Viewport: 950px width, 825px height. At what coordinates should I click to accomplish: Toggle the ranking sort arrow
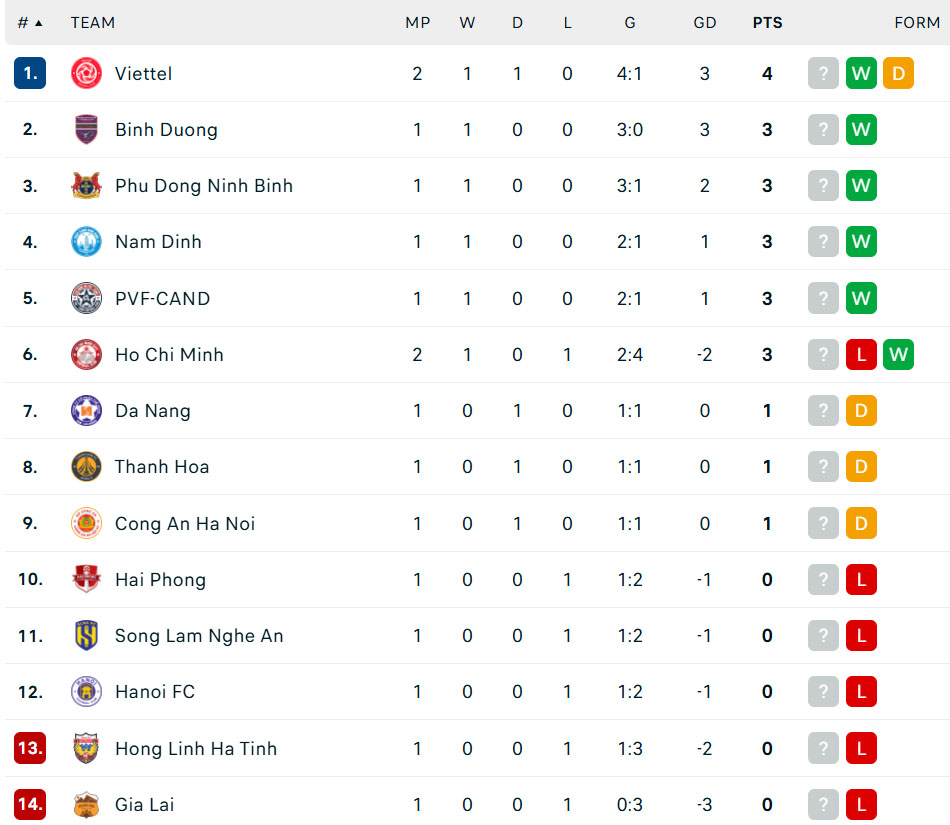(x=40, y=22)
